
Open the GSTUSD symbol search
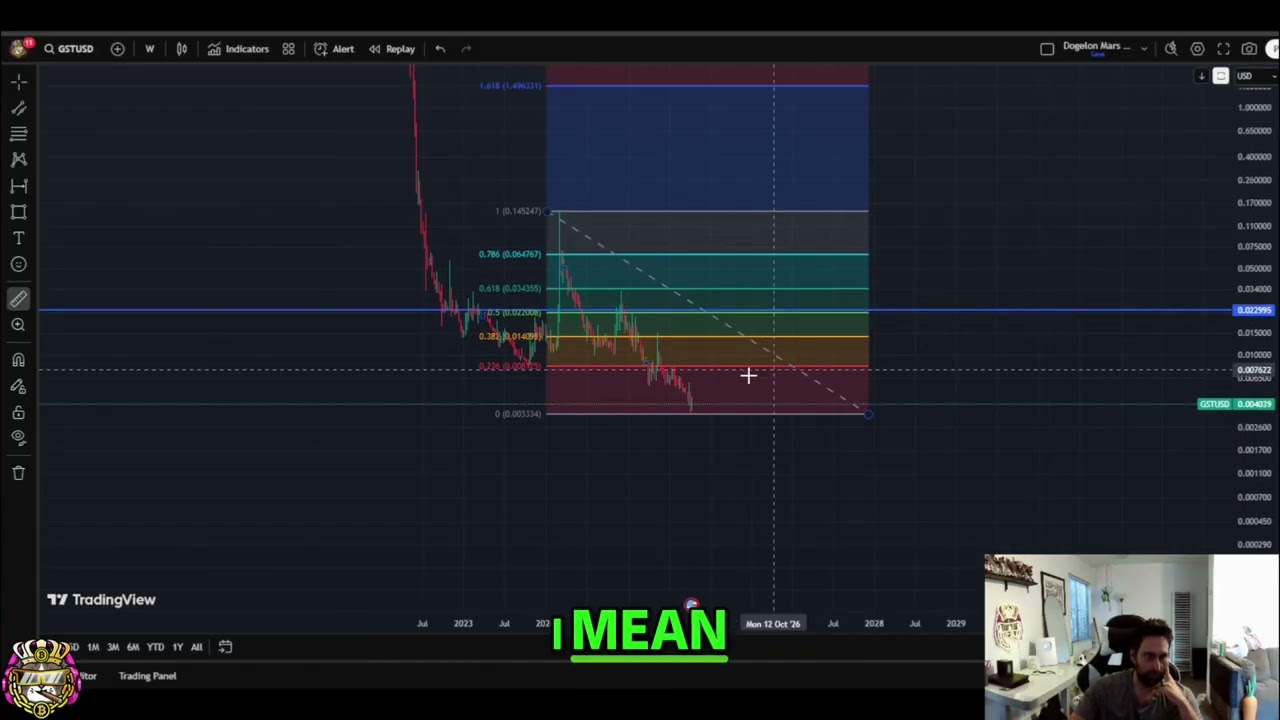pos(68,49)
